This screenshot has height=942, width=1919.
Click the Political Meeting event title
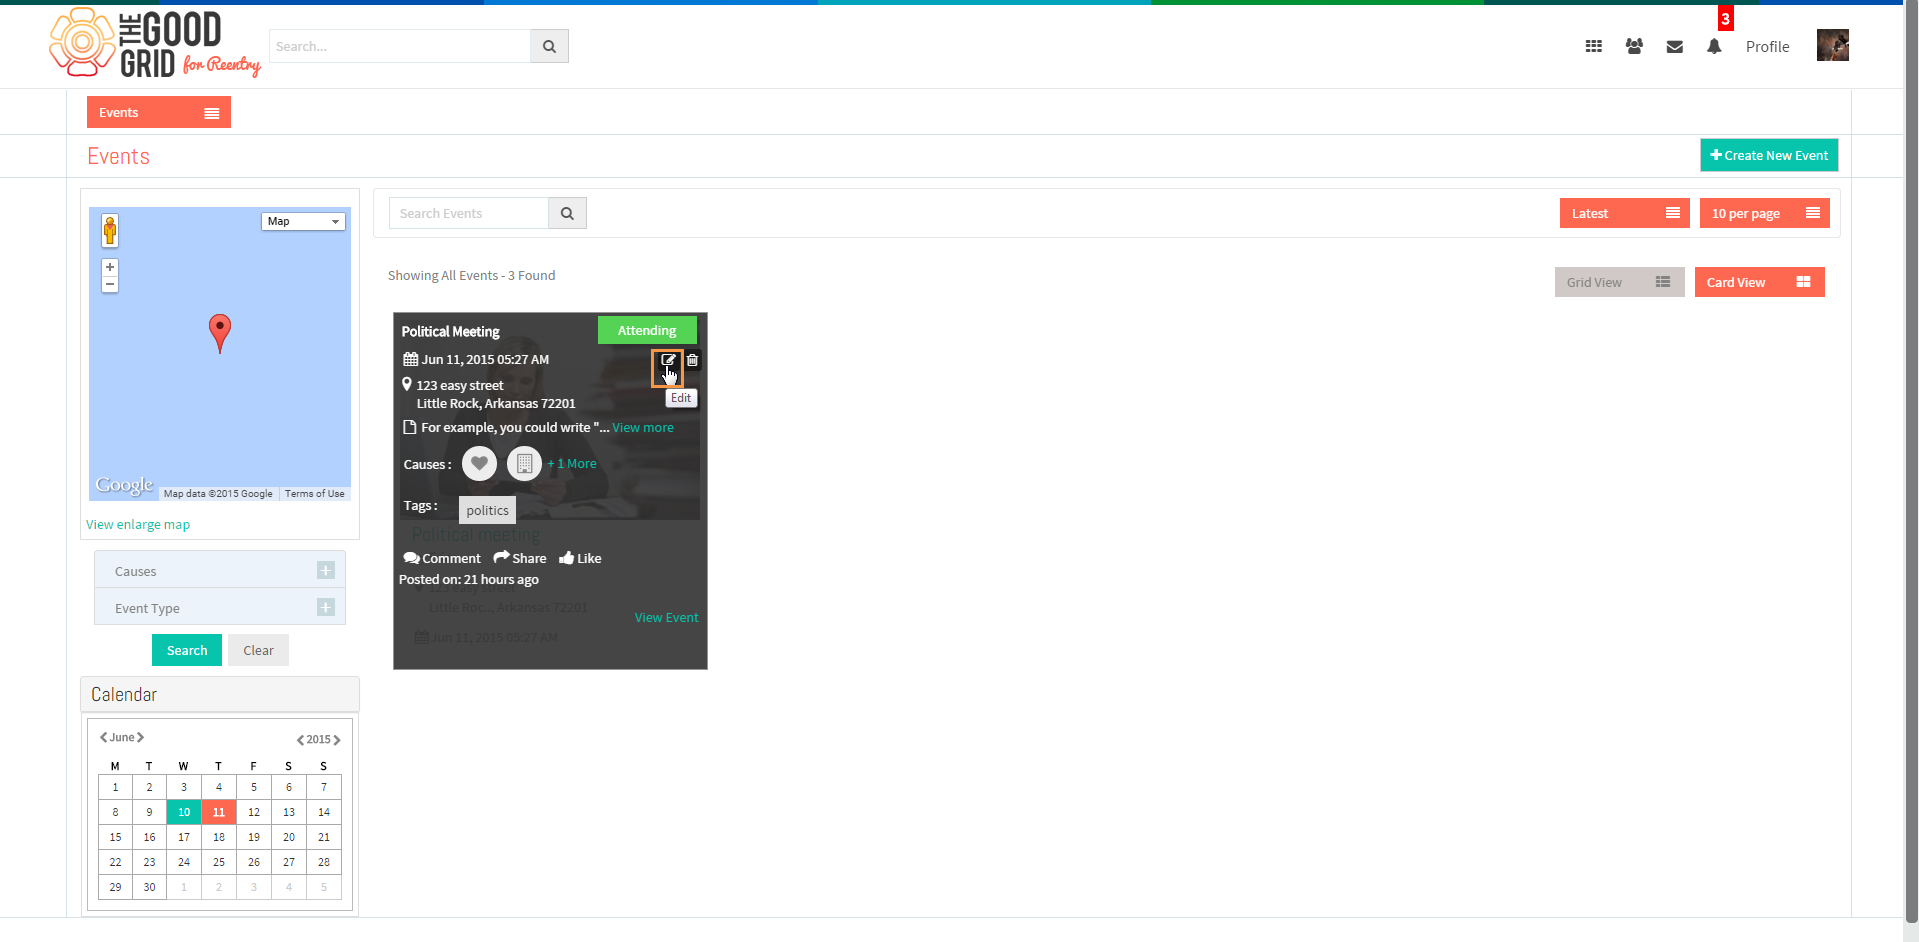450,331
